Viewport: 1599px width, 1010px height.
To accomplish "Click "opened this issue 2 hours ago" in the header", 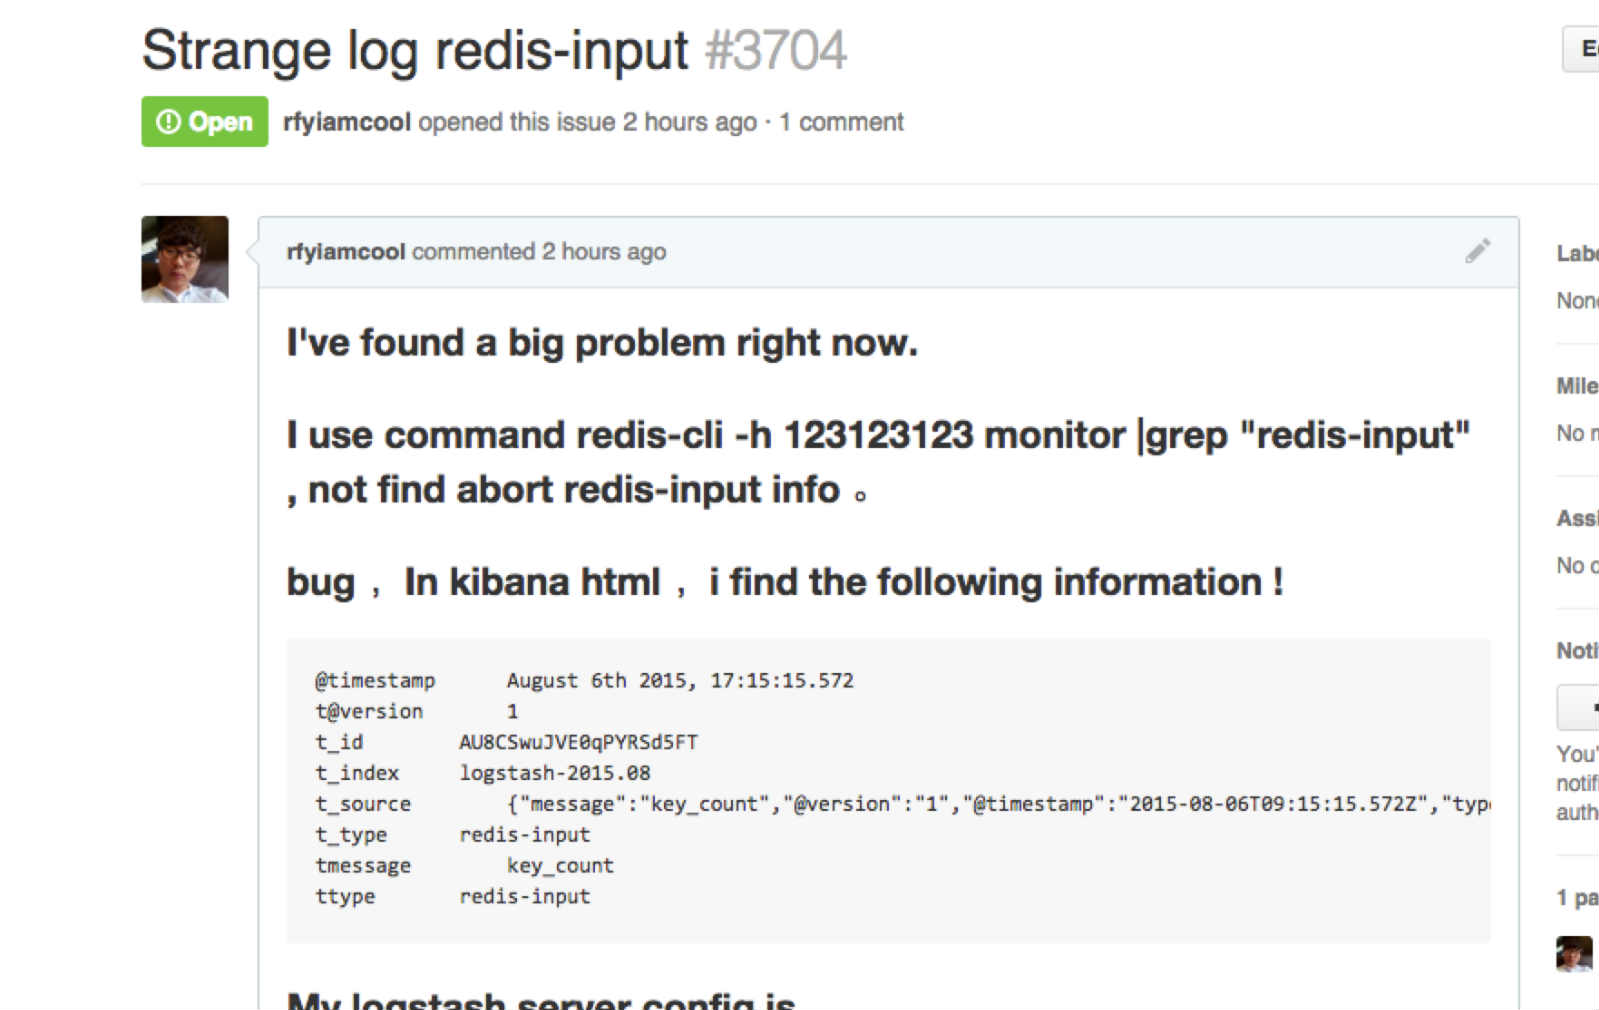I will point(587,122).
